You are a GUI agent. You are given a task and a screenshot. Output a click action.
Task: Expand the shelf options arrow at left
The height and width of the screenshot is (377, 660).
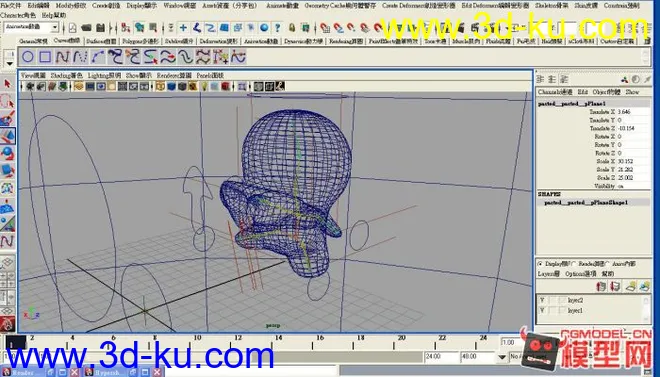point(9,64)
